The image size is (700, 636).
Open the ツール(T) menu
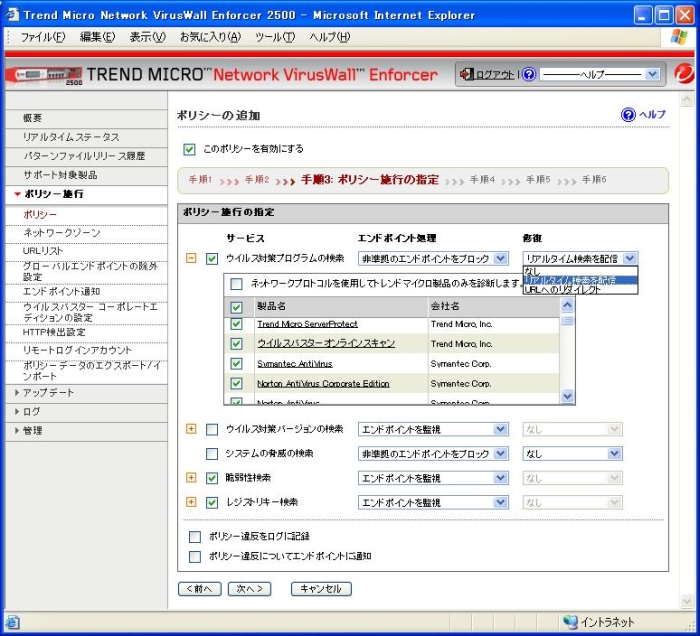(x=275, y=37)
